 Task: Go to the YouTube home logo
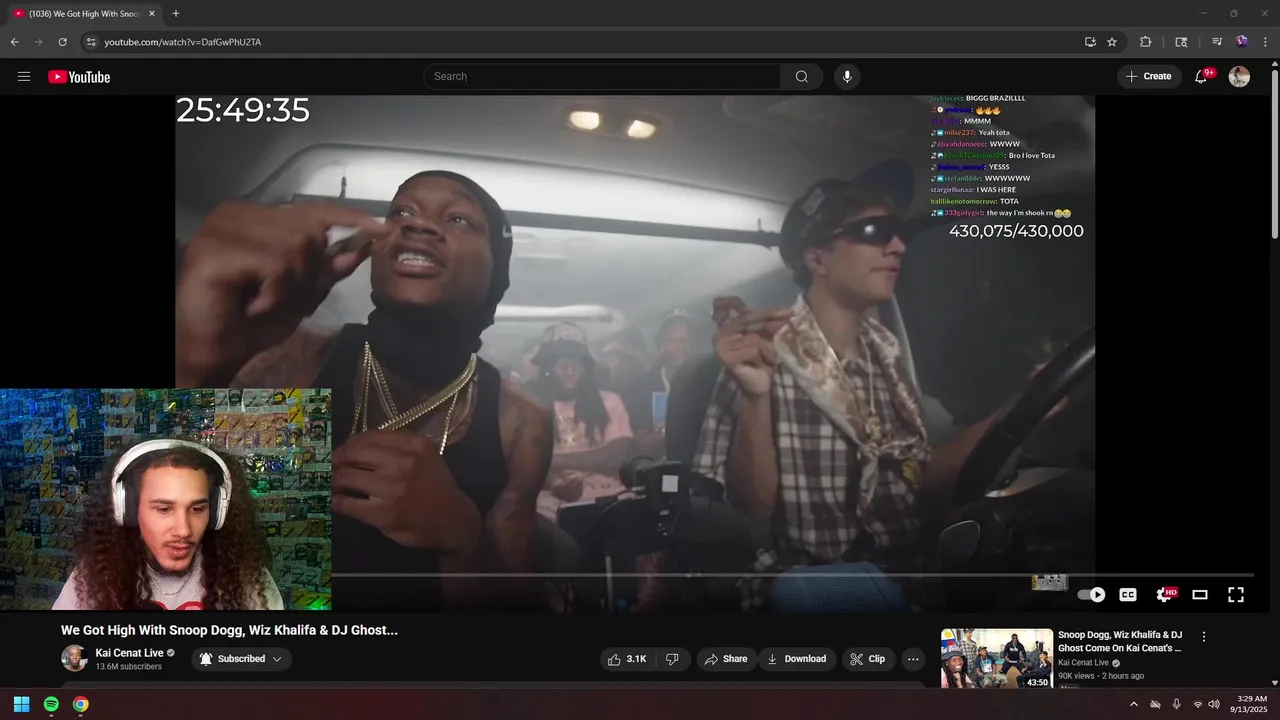coord(79,77)
